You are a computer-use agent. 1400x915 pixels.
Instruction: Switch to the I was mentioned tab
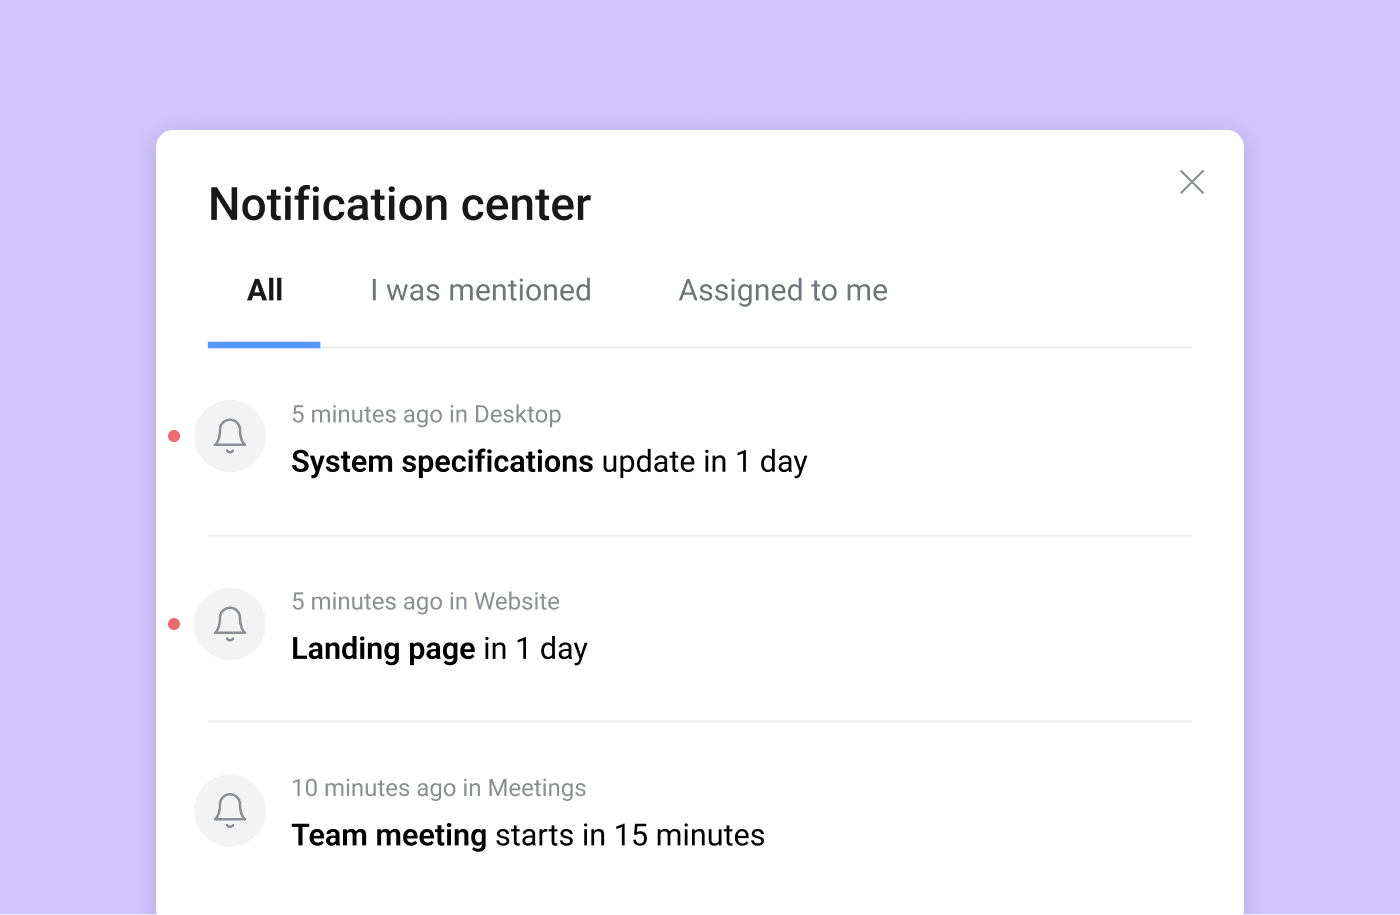tap(480, 290)
